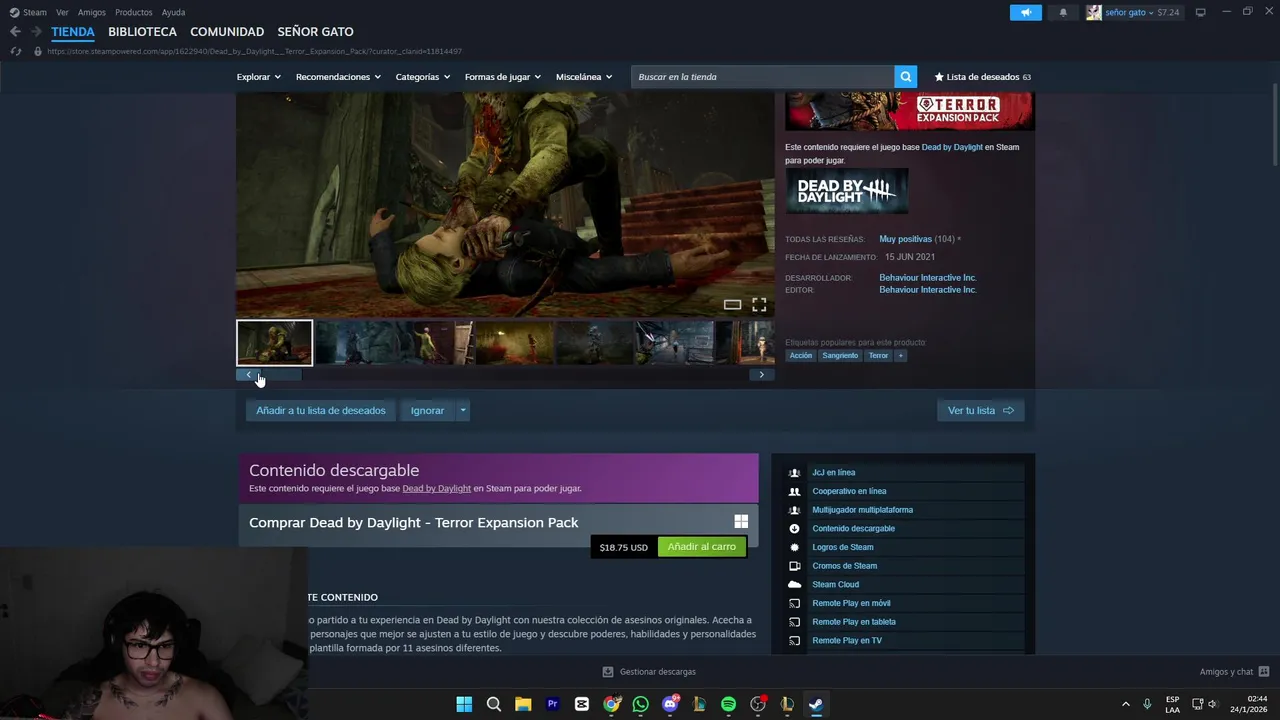Switch to Big Picture mode icon

[x=1200, y=12]
